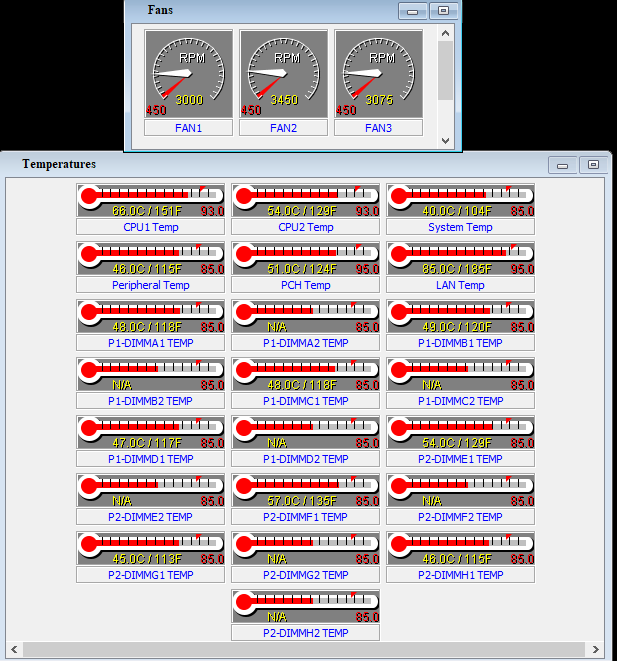The height and width of the screenshot is (661, 617).
Task: Click the P1-DIMMD2 thermometer gauge
Action: (306, 433)
